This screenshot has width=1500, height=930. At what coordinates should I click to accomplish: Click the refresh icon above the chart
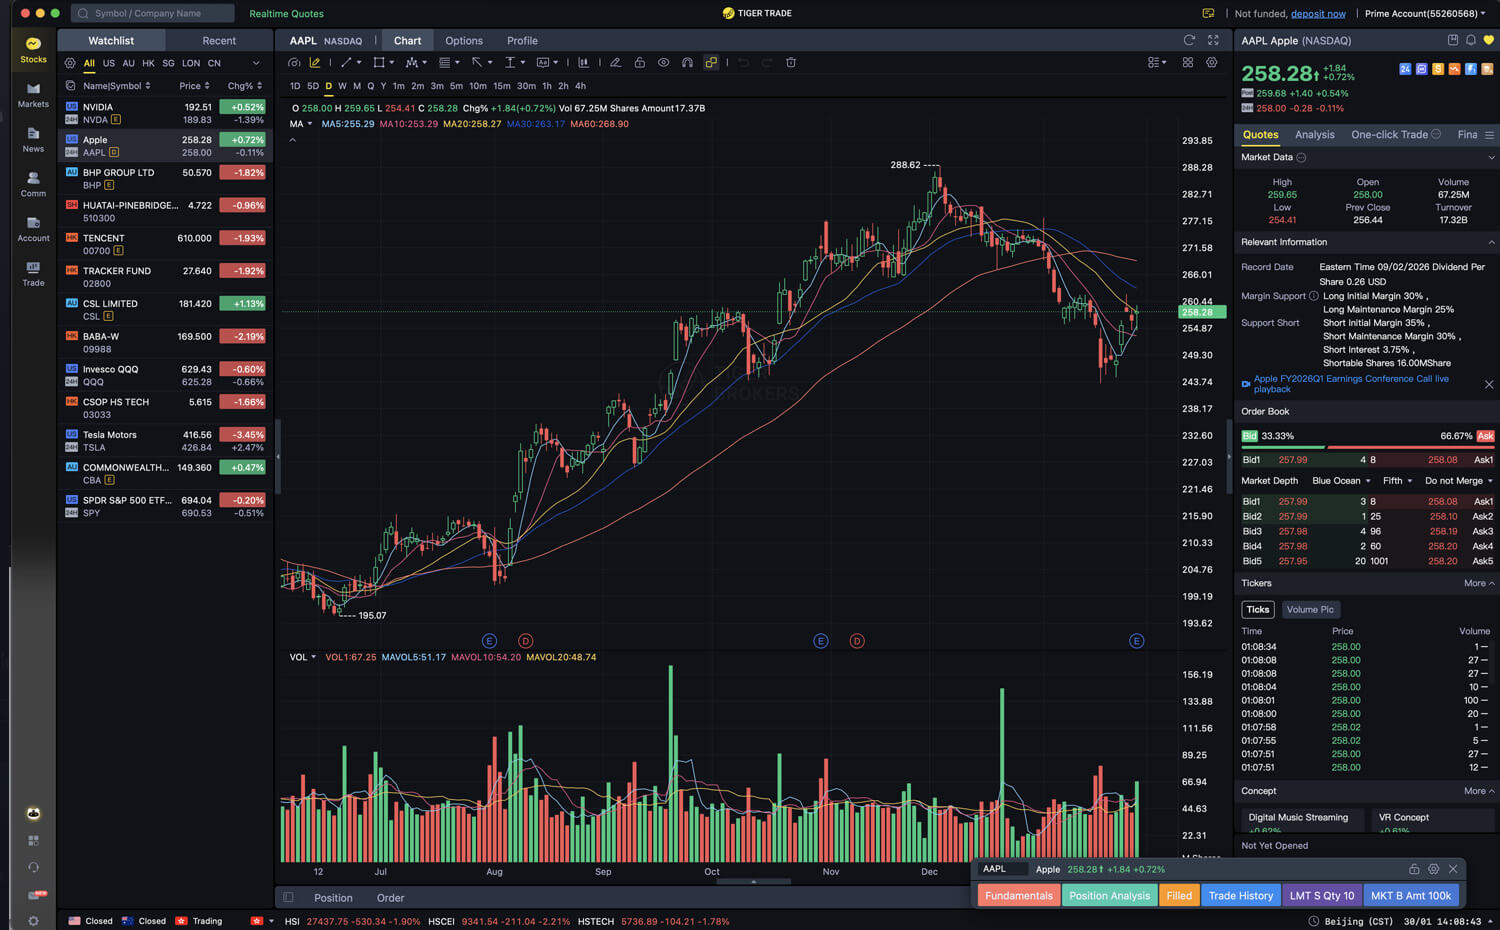point(1189,40)
